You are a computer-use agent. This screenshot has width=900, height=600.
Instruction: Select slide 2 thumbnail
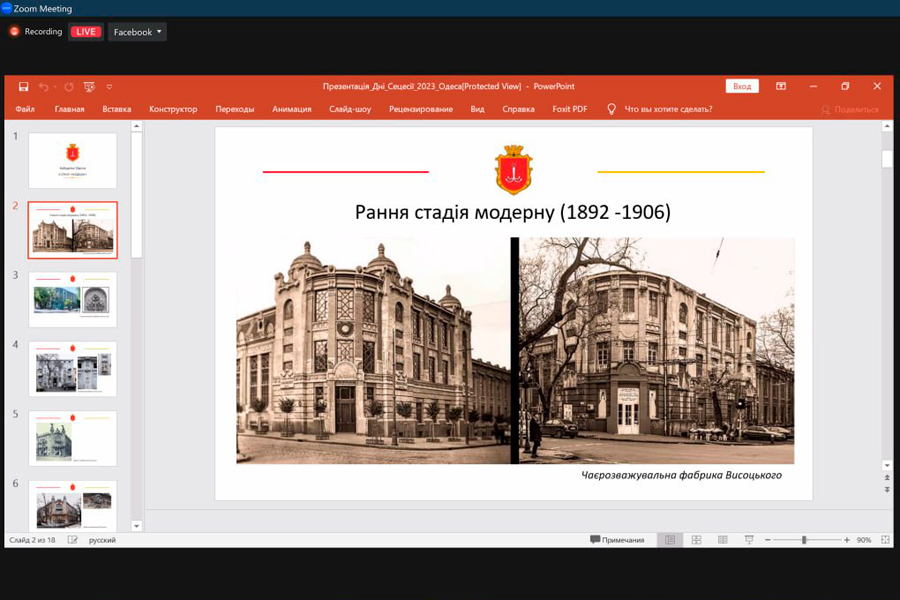73,230
